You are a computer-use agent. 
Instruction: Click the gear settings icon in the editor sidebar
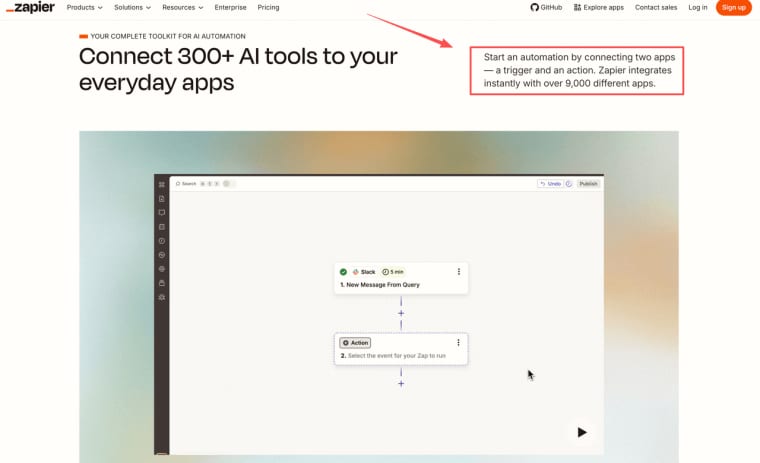point(162,297)
